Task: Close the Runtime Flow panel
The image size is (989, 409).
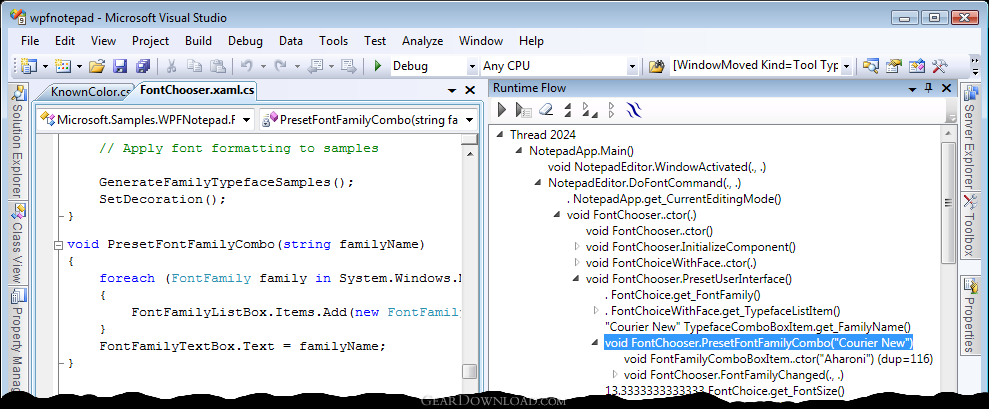Action: [x=946, y=88]
